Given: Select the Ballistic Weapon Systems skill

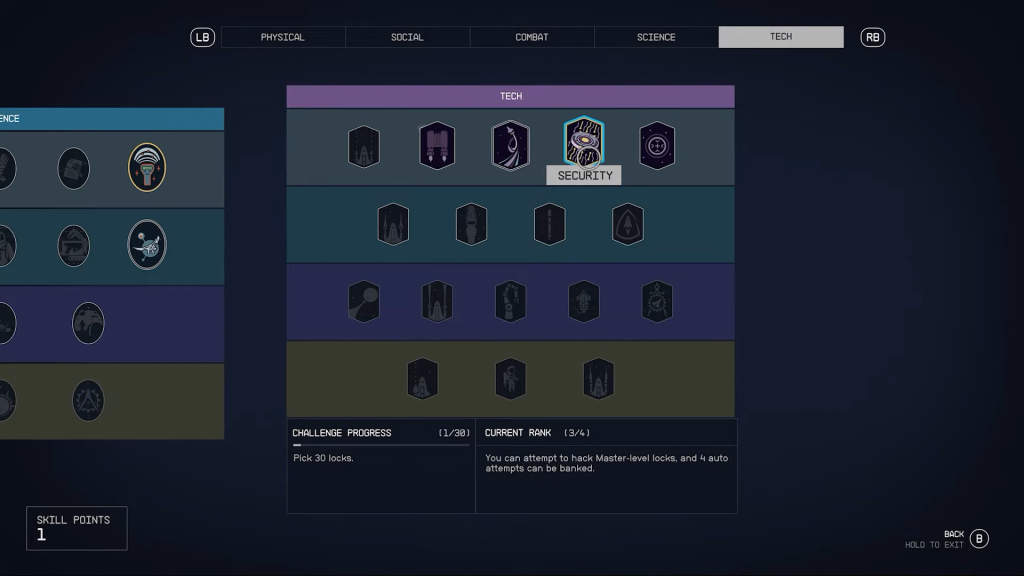Looking at the screenshot, I should 364,144.
